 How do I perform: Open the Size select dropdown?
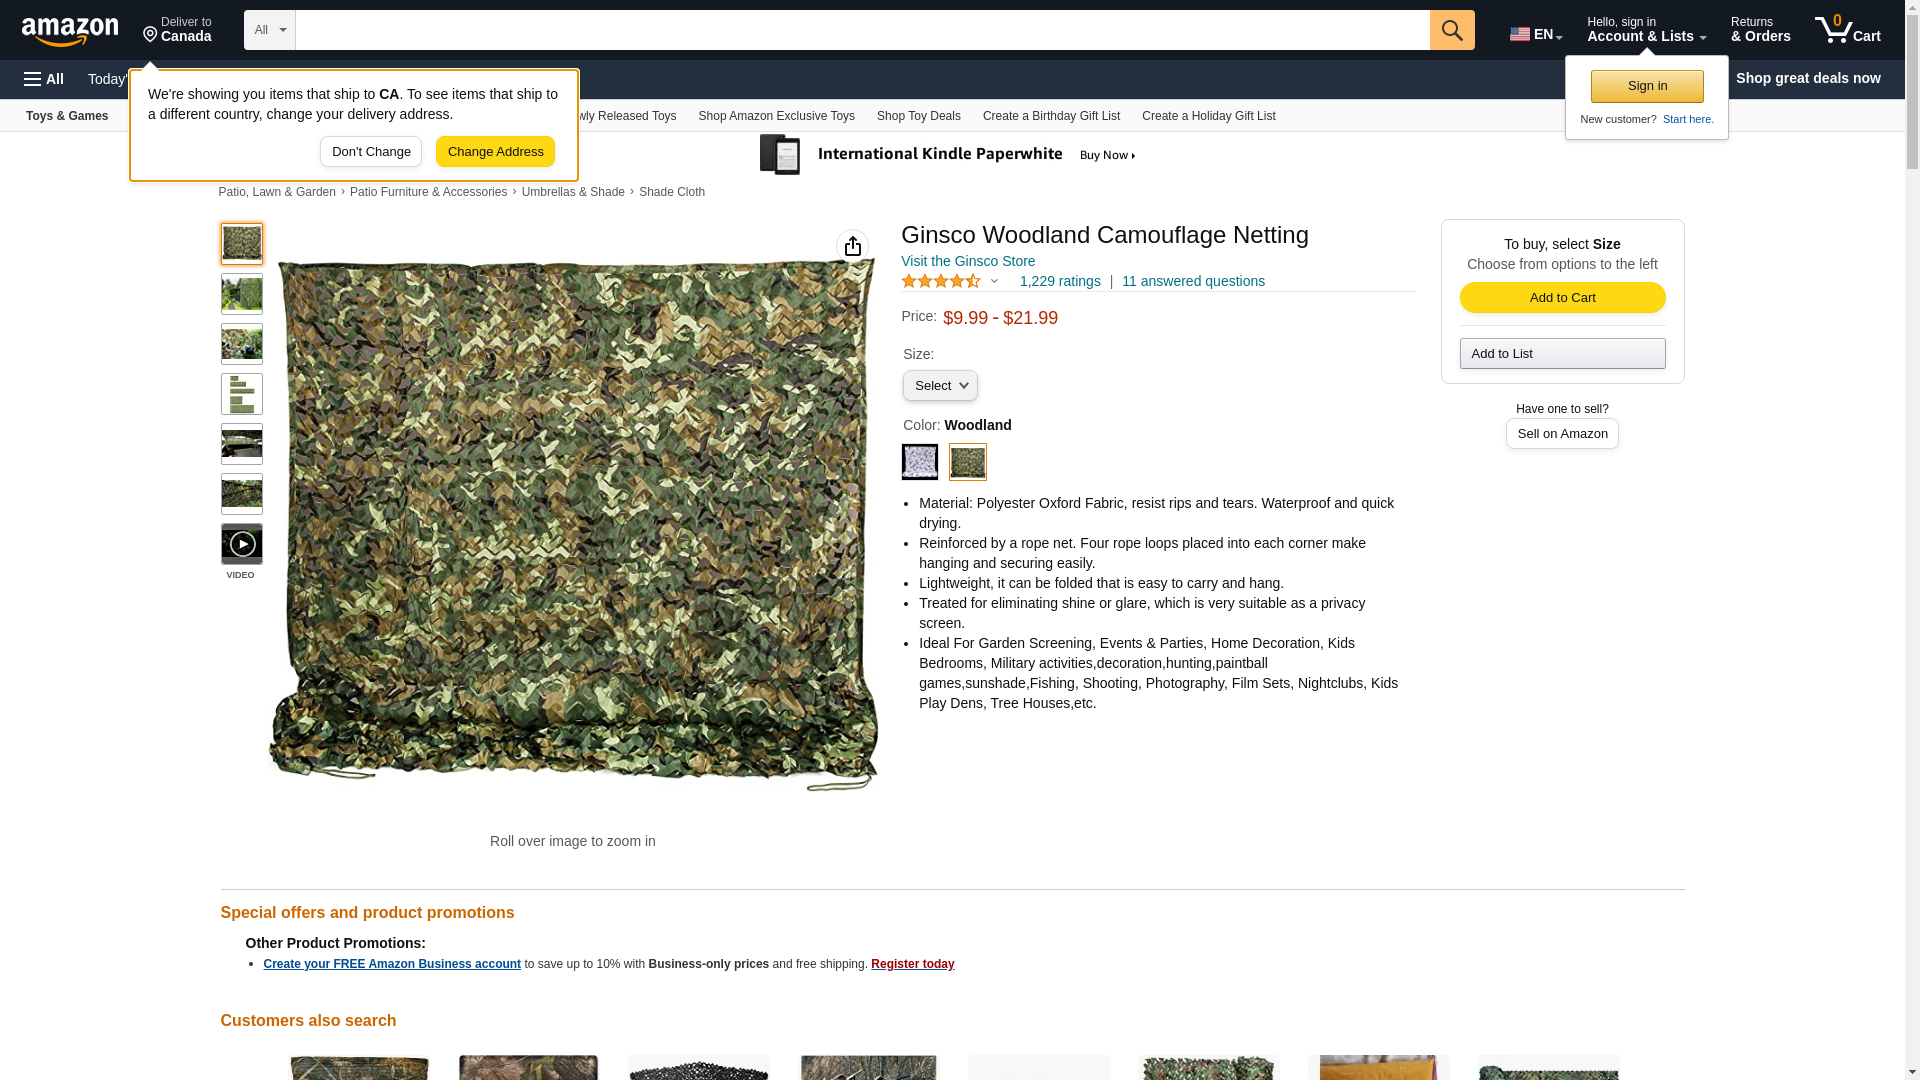point(940,386)
